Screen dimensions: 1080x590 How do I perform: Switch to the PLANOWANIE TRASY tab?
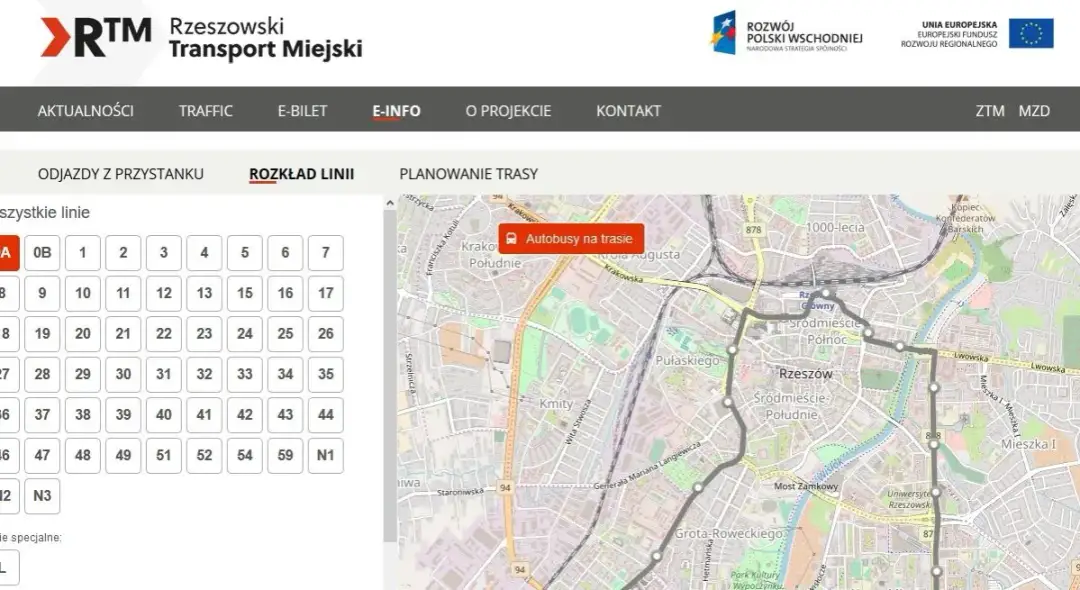467,174
